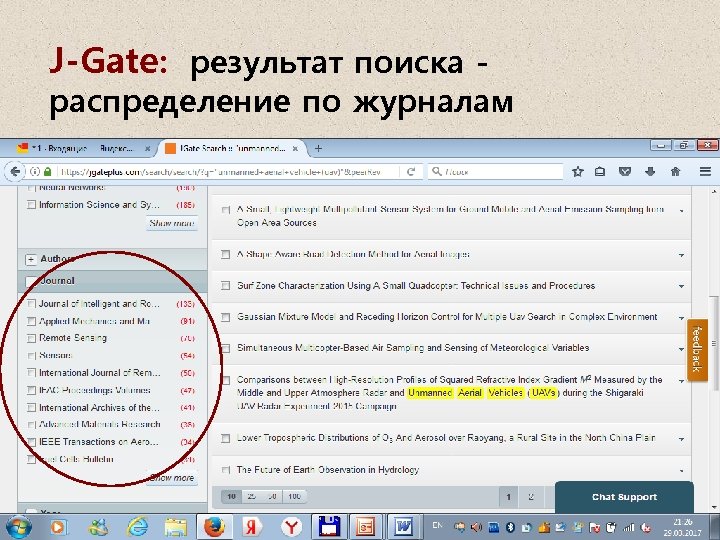Switch to Firefox in the taskbar
This screenshot has width=720, height=540.
click(x=214, y=527)
